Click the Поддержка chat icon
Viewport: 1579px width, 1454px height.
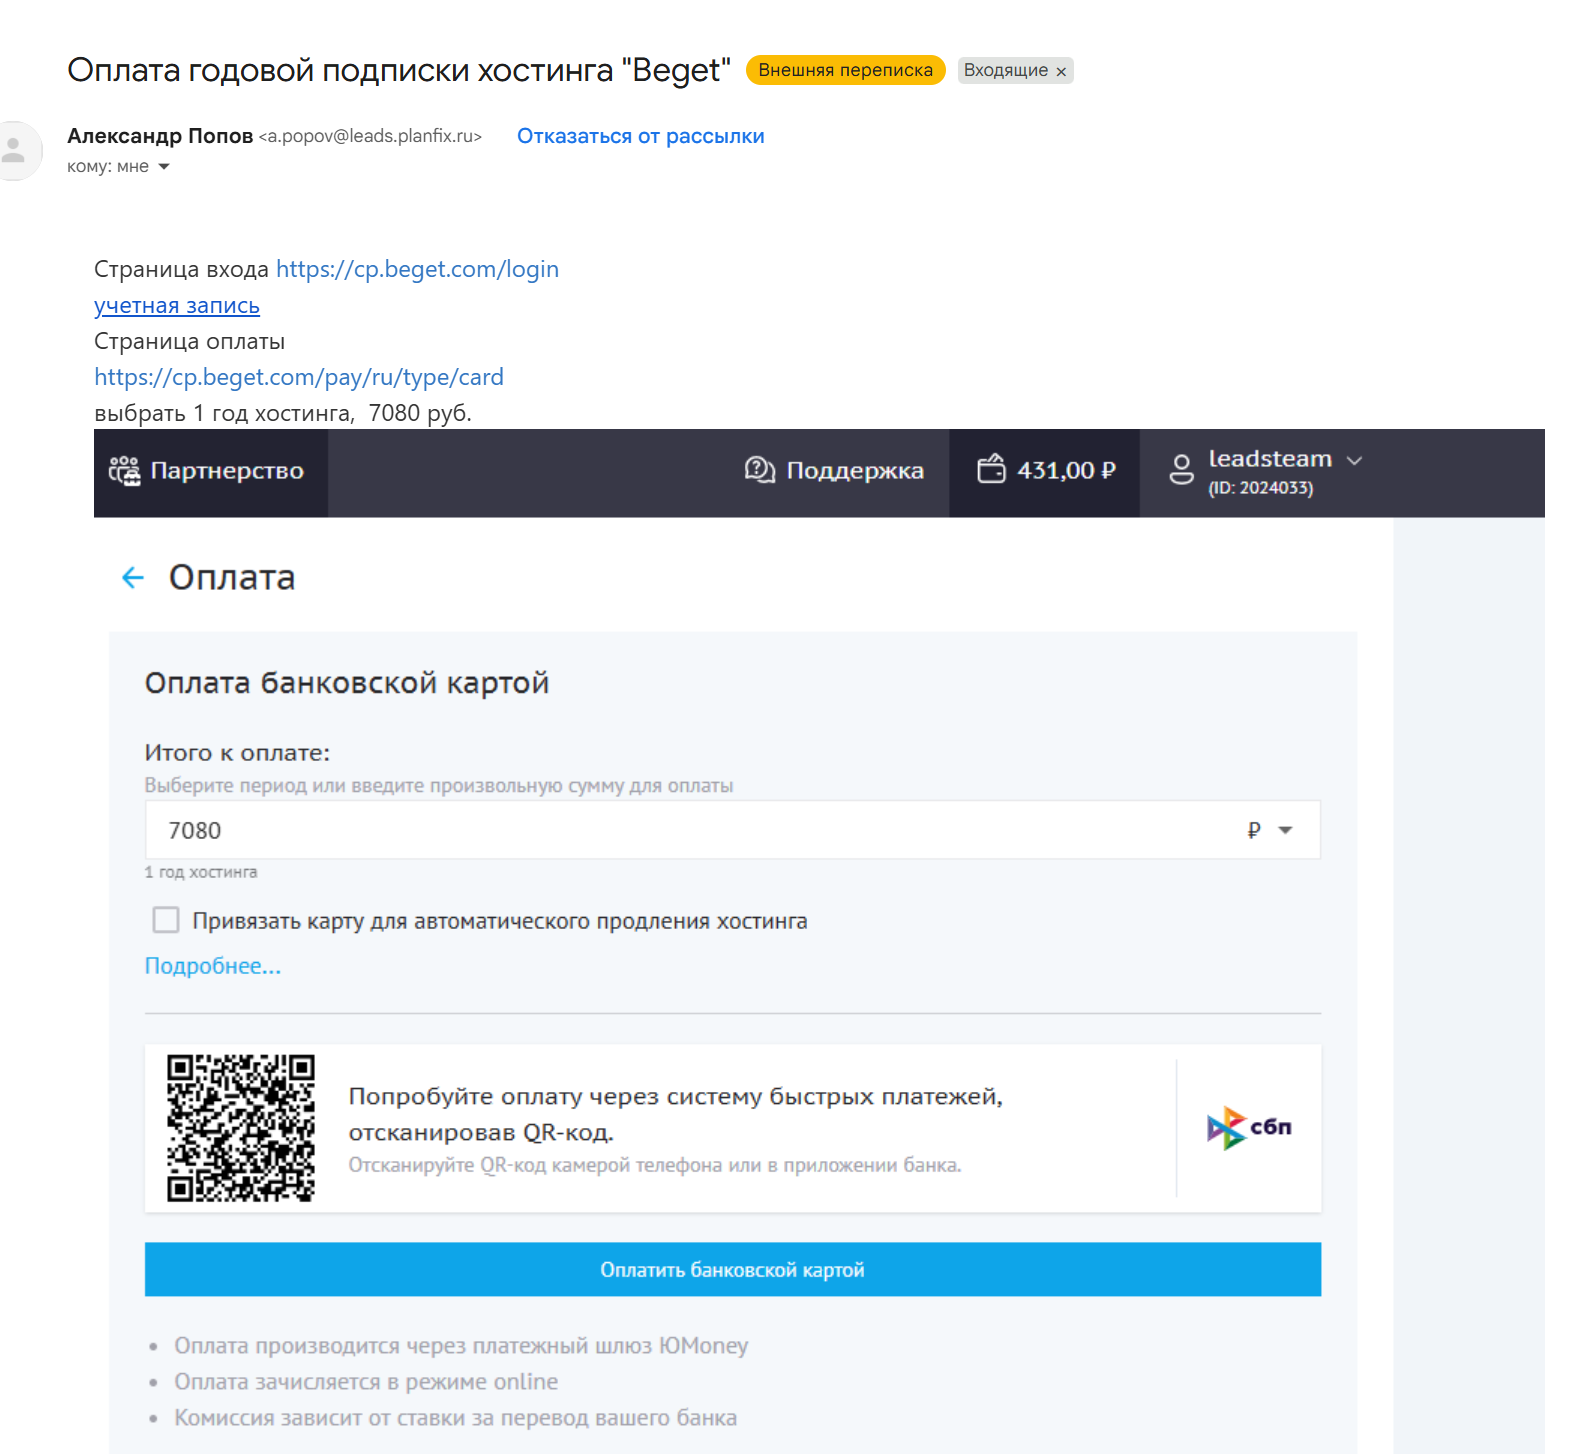(760, 470)
